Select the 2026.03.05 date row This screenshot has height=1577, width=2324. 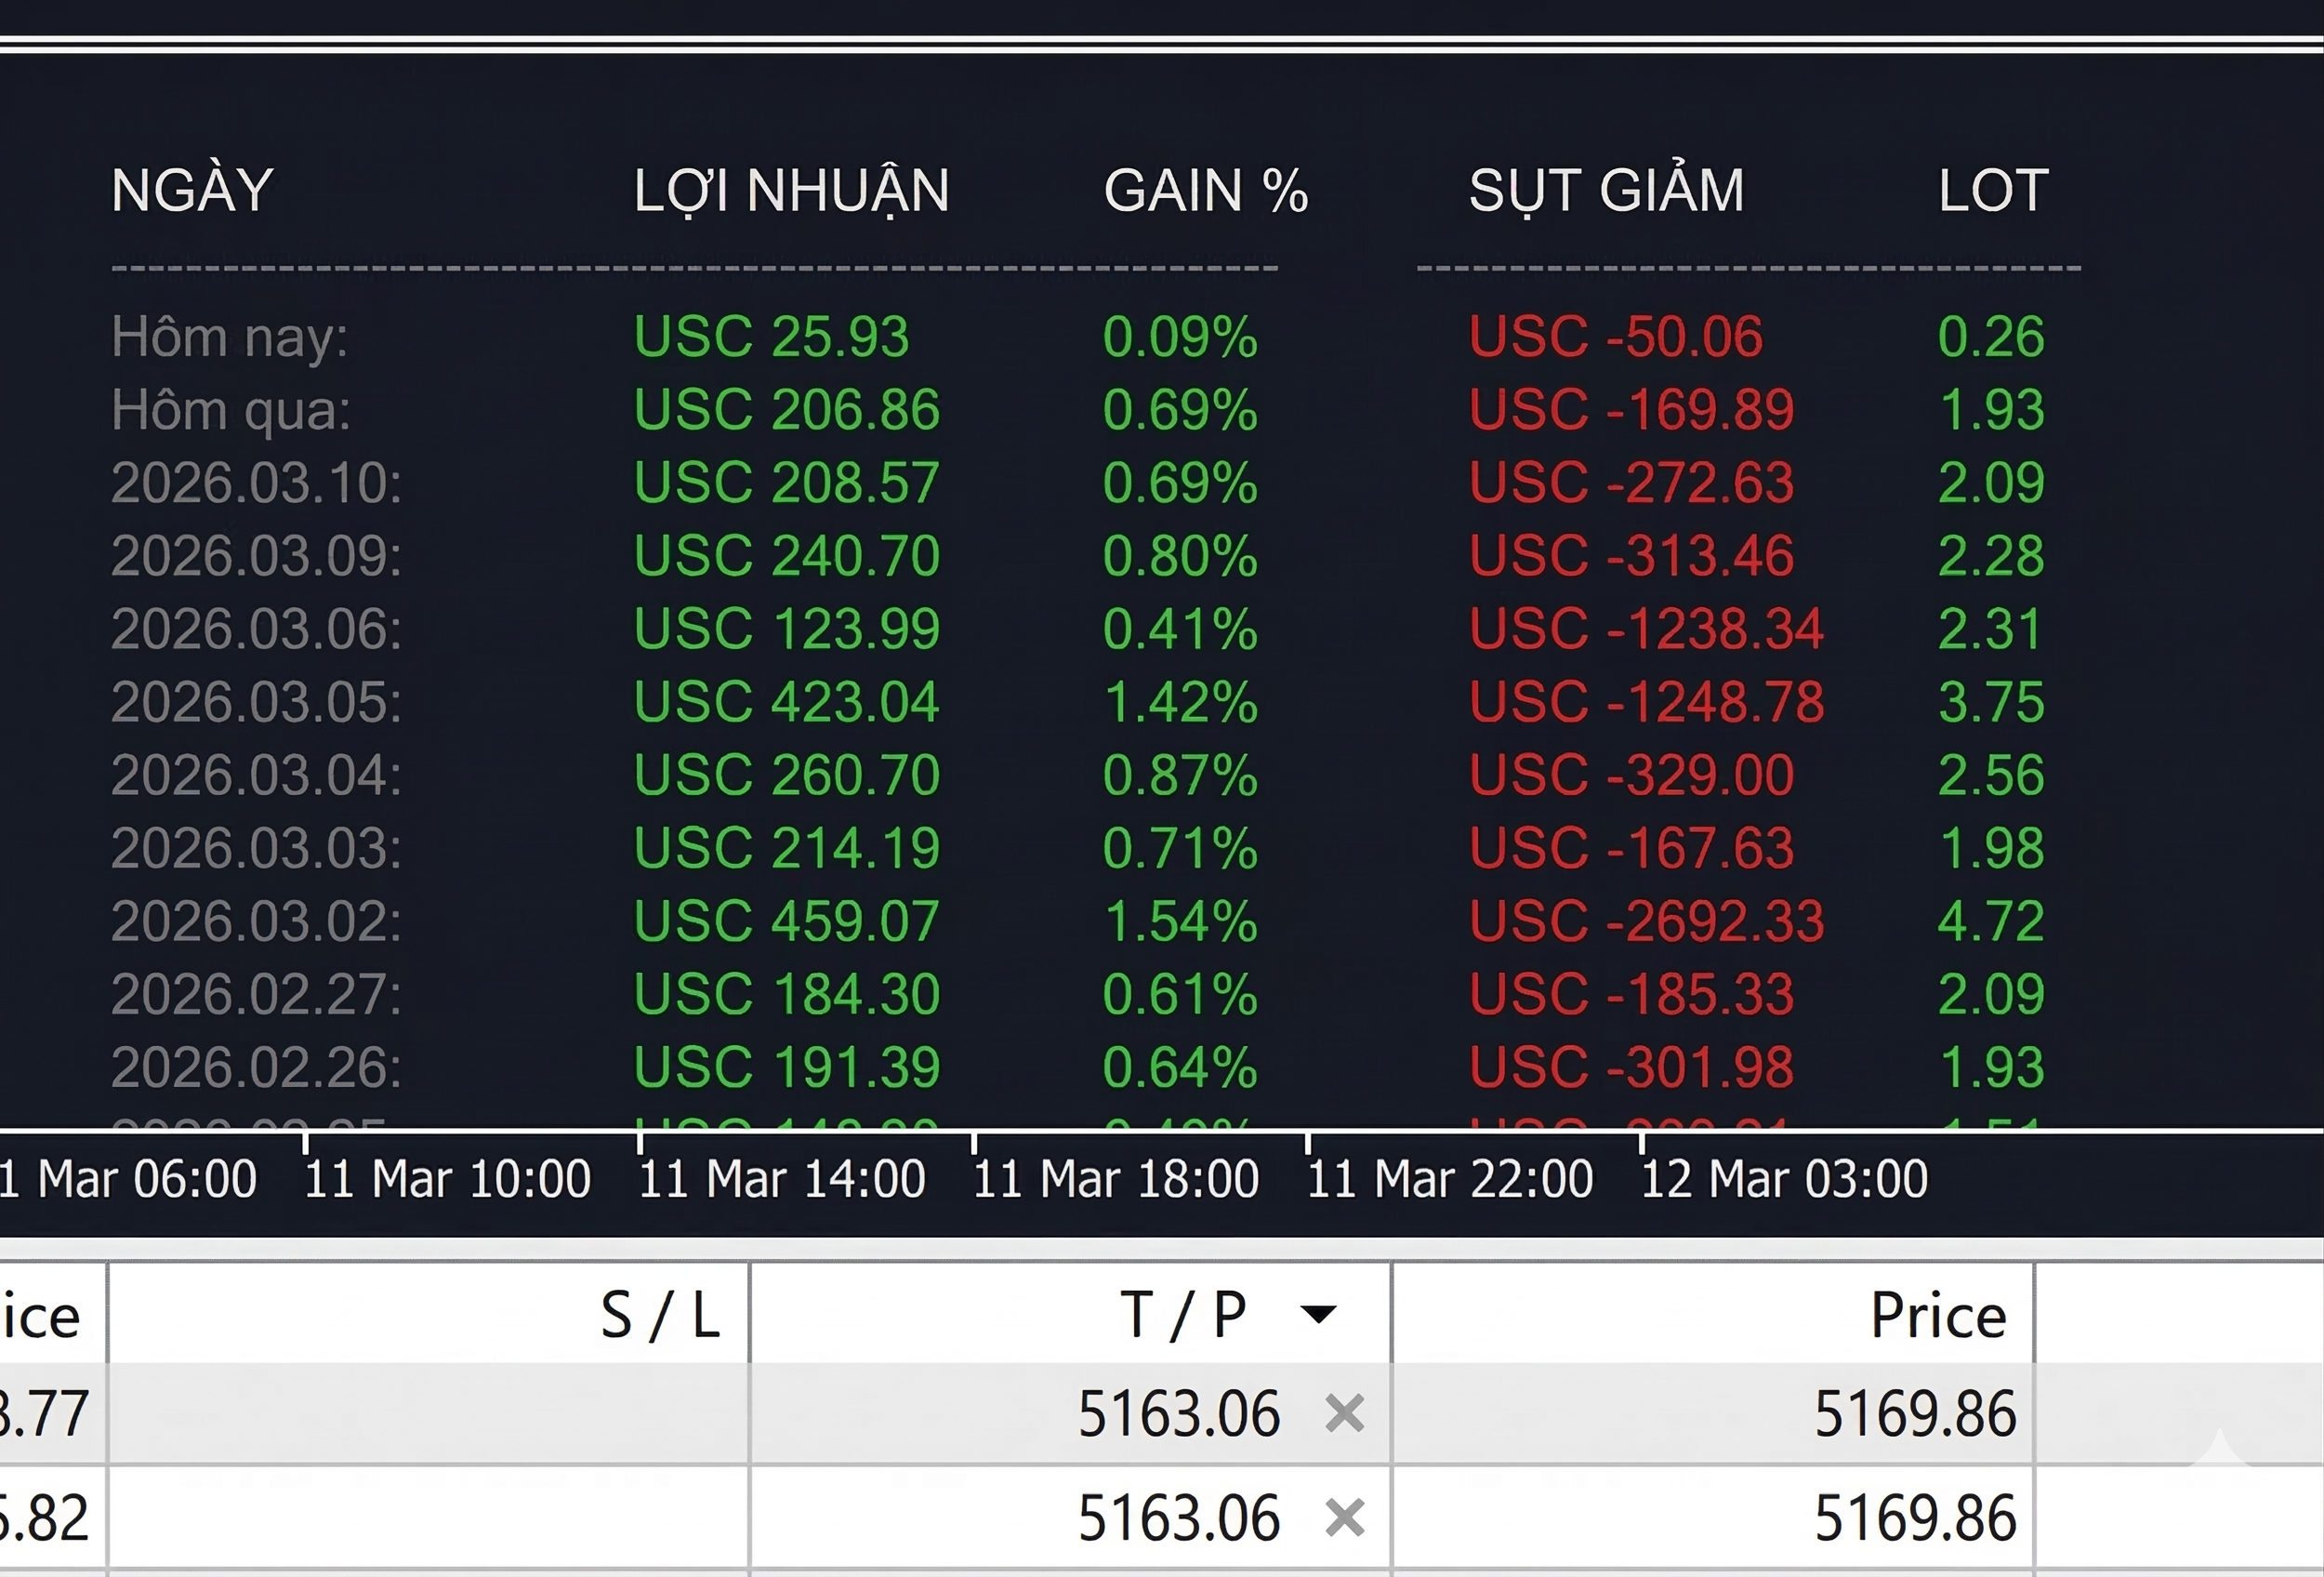(x=256, y=702)
